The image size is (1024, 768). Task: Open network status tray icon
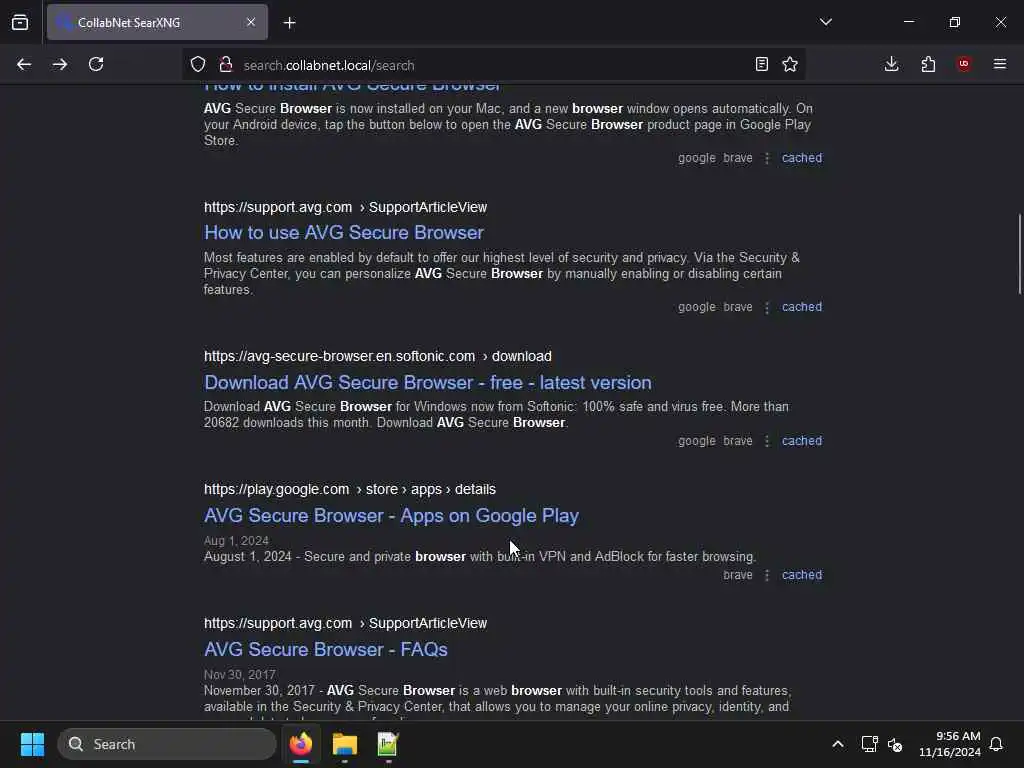pyautogui.click(x=869, y=744)
